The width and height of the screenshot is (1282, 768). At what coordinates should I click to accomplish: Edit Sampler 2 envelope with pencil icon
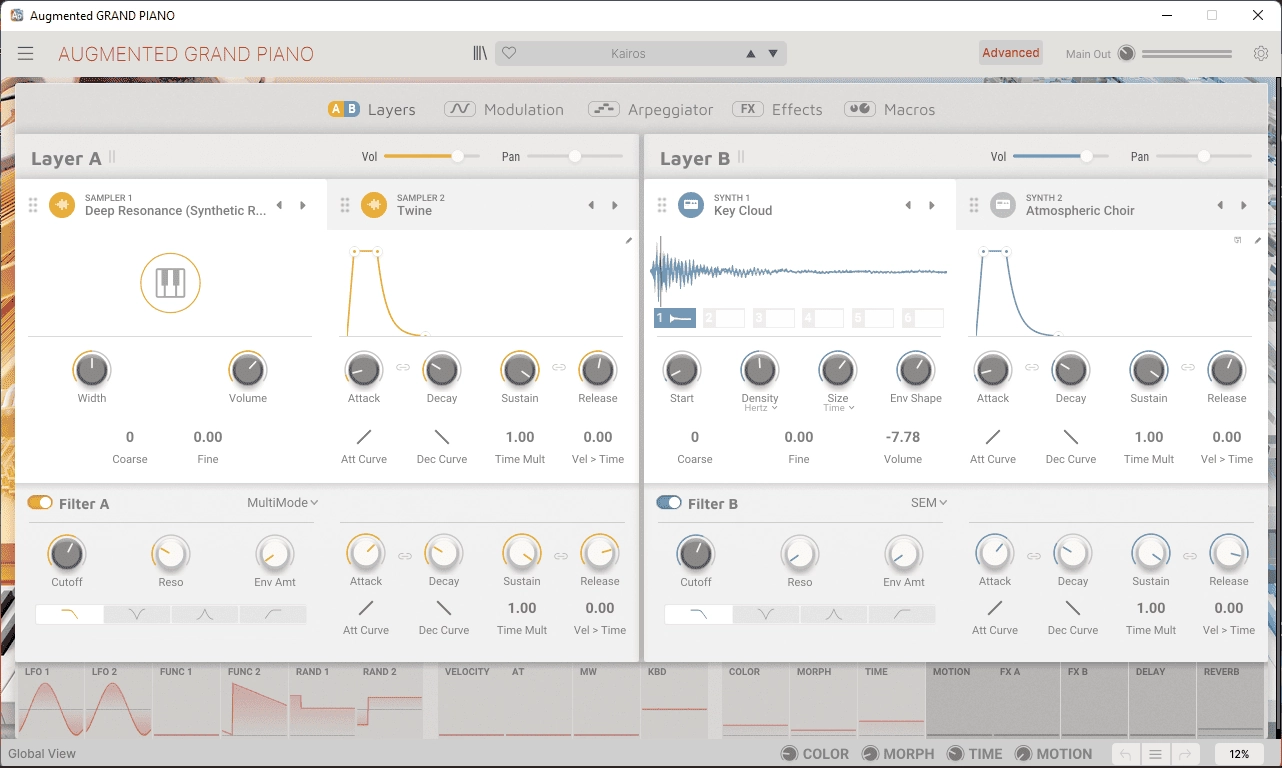(x=629, y=240)
